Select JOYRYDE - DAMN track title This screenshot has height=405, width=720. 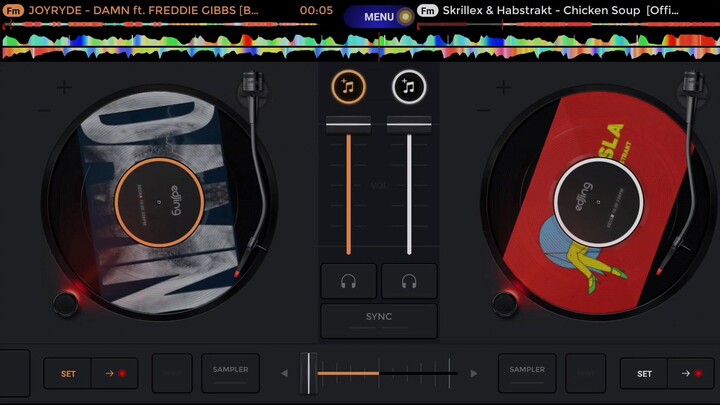point(143,11)
